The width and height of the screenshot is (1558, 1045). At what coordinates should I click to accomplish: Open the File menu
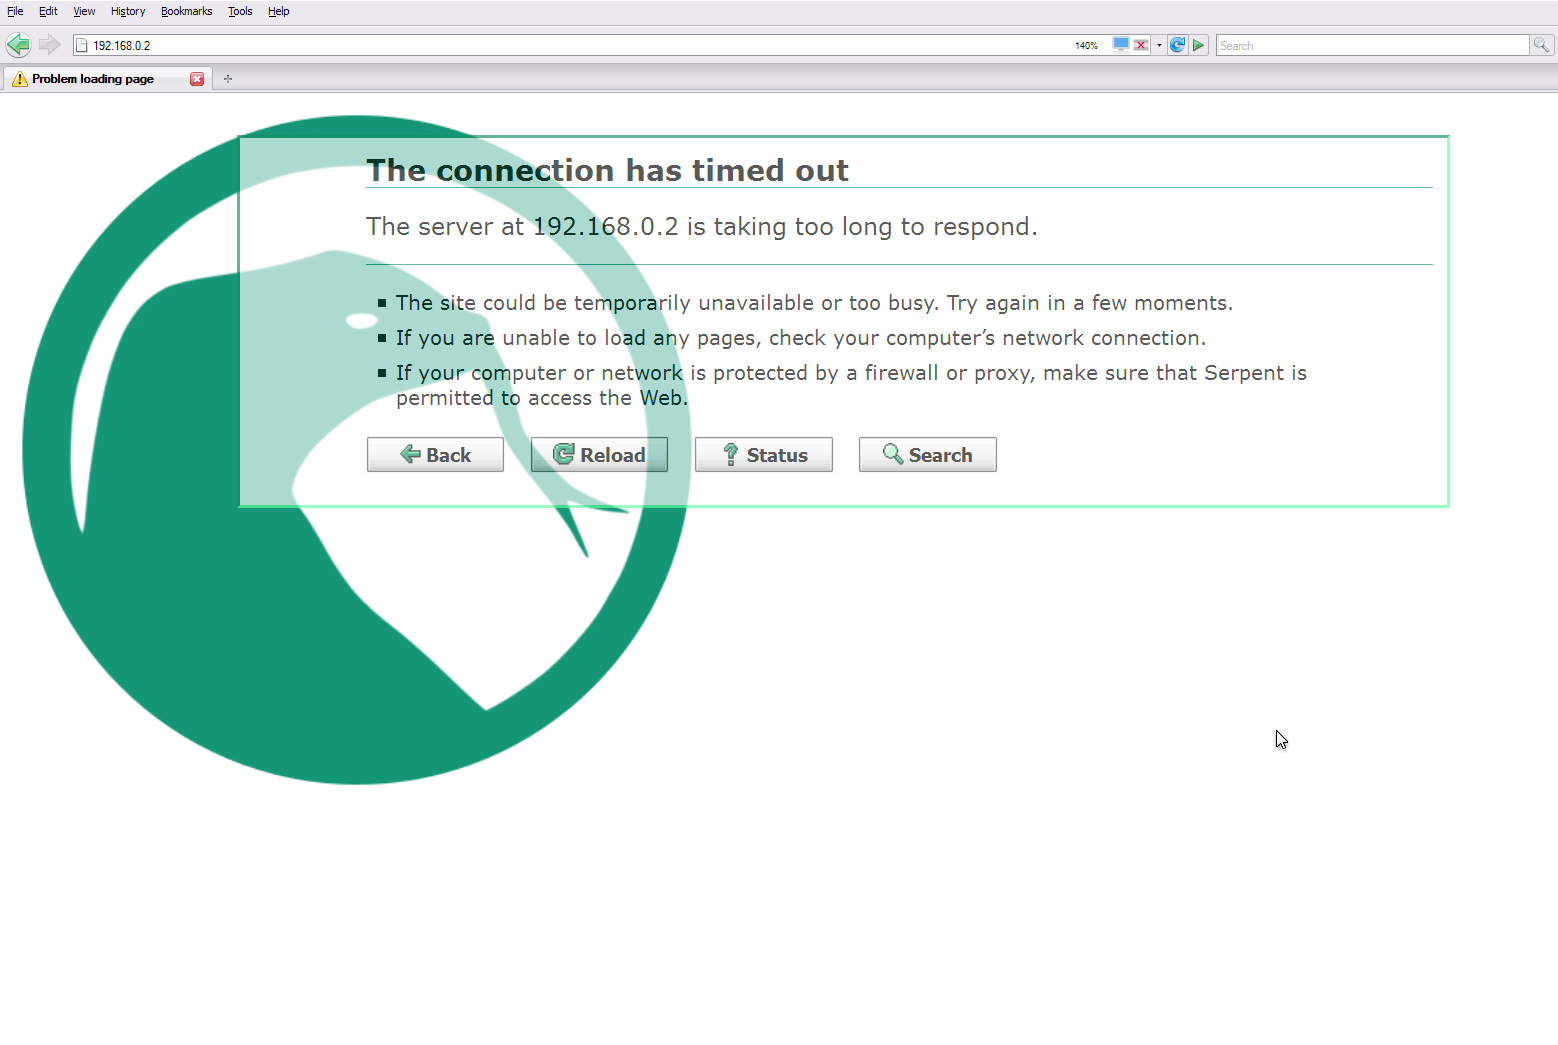click(15, 11)
